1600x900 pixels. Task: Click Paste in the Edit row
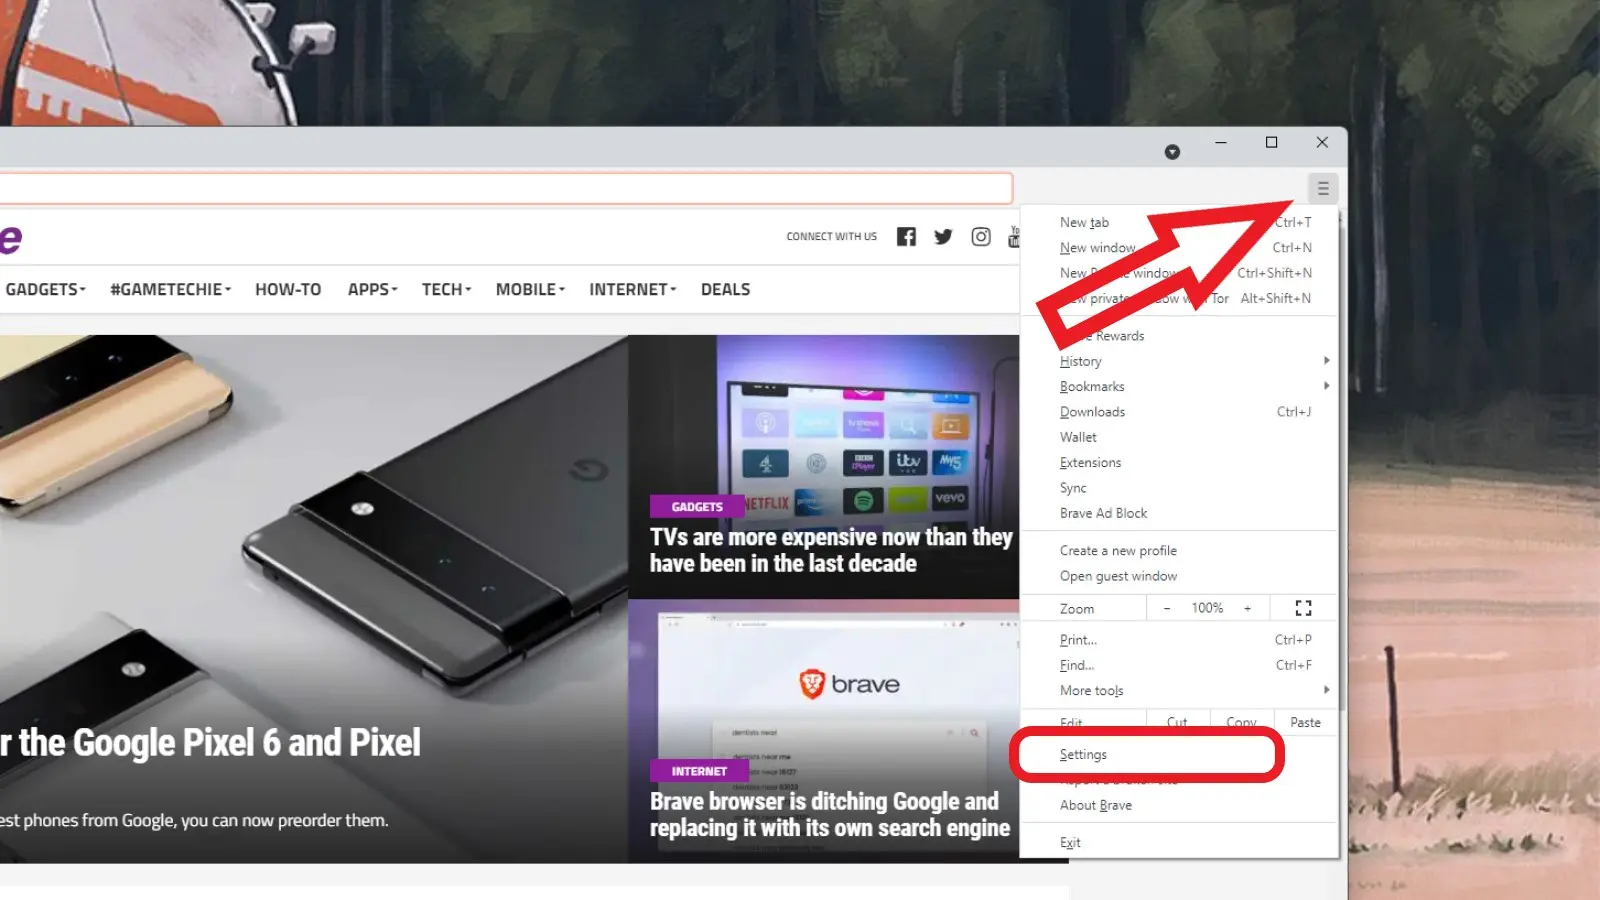1305,722
